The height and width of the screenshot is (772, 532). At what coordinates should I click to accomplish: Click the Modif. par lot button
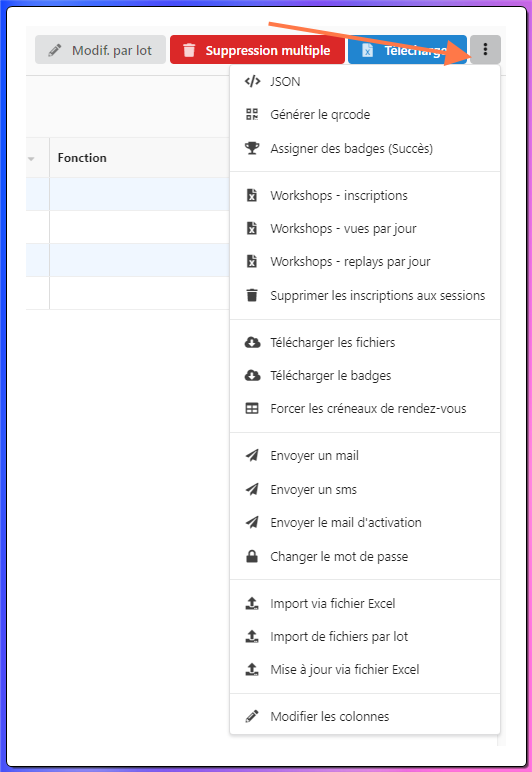[100, 50]
